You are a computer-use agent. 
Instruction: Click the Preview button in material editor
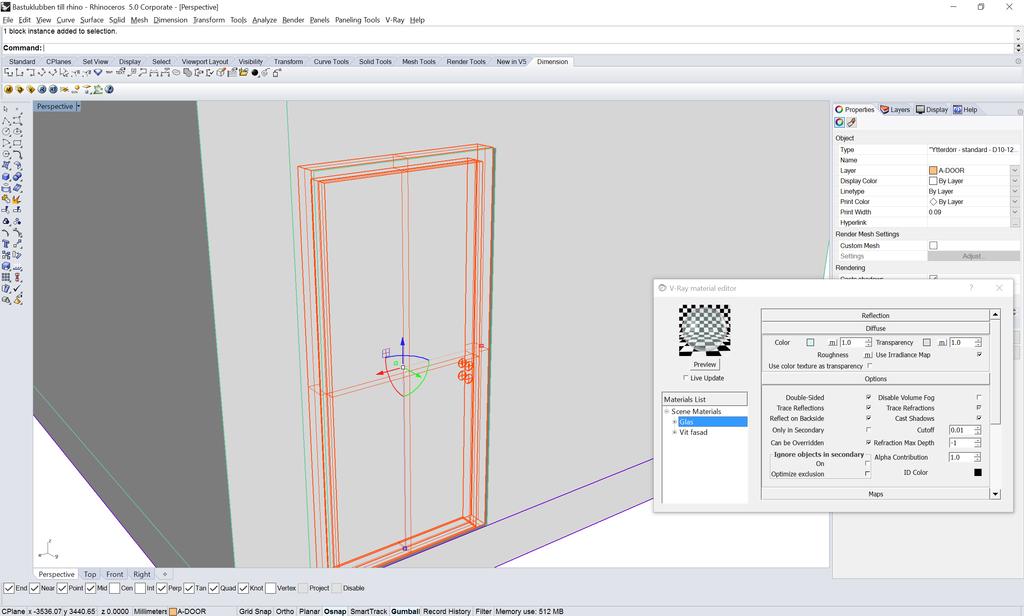coord(705,365)
